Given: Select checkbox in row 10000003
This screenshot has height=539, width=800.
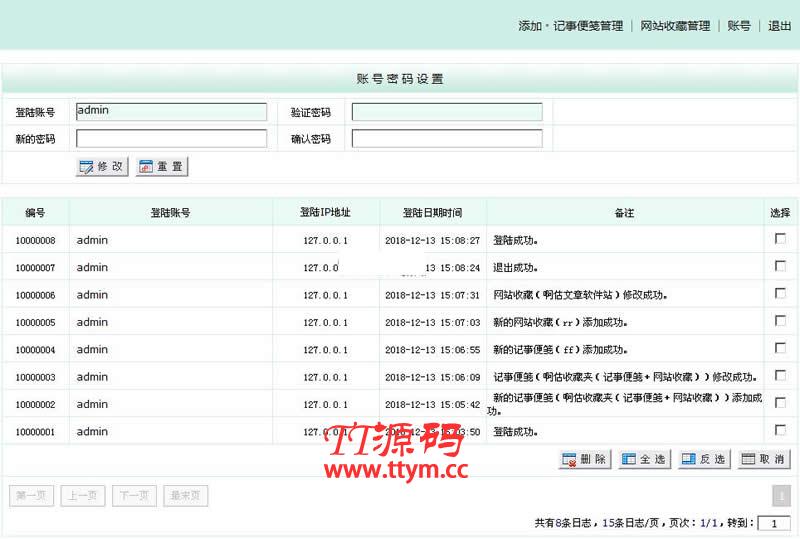Looking at the screenshot, I should pyautogui.click(x=780, y=375).
